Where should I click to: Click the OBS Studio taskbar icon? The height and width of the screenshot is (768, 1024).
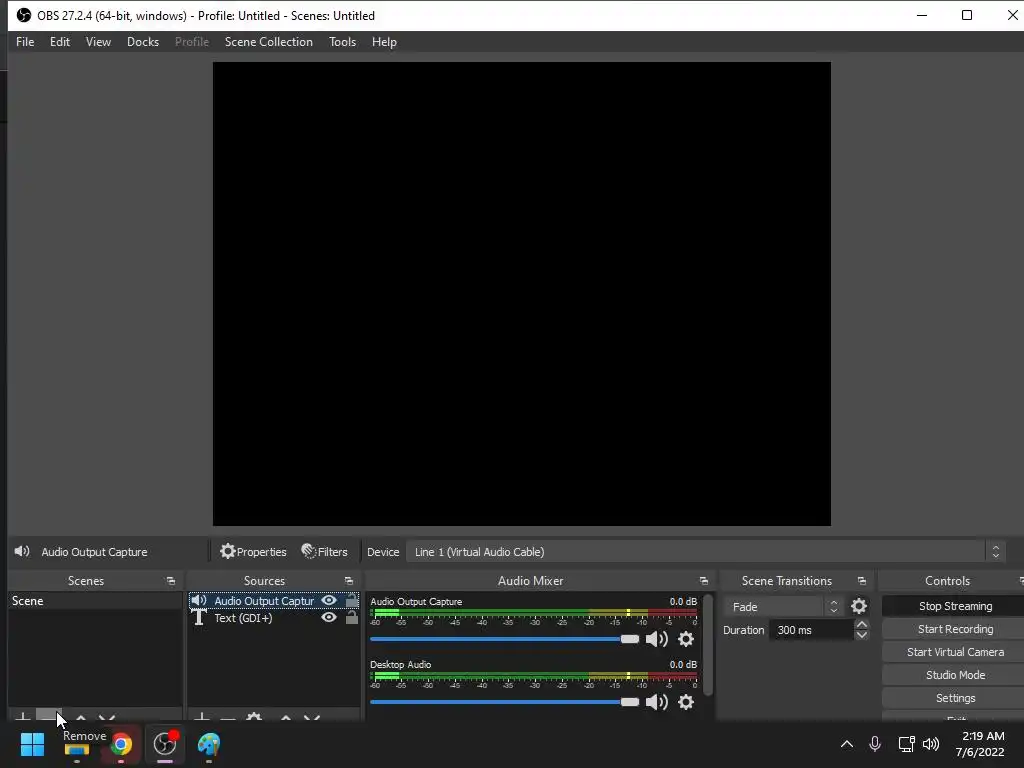coord(165,744)
